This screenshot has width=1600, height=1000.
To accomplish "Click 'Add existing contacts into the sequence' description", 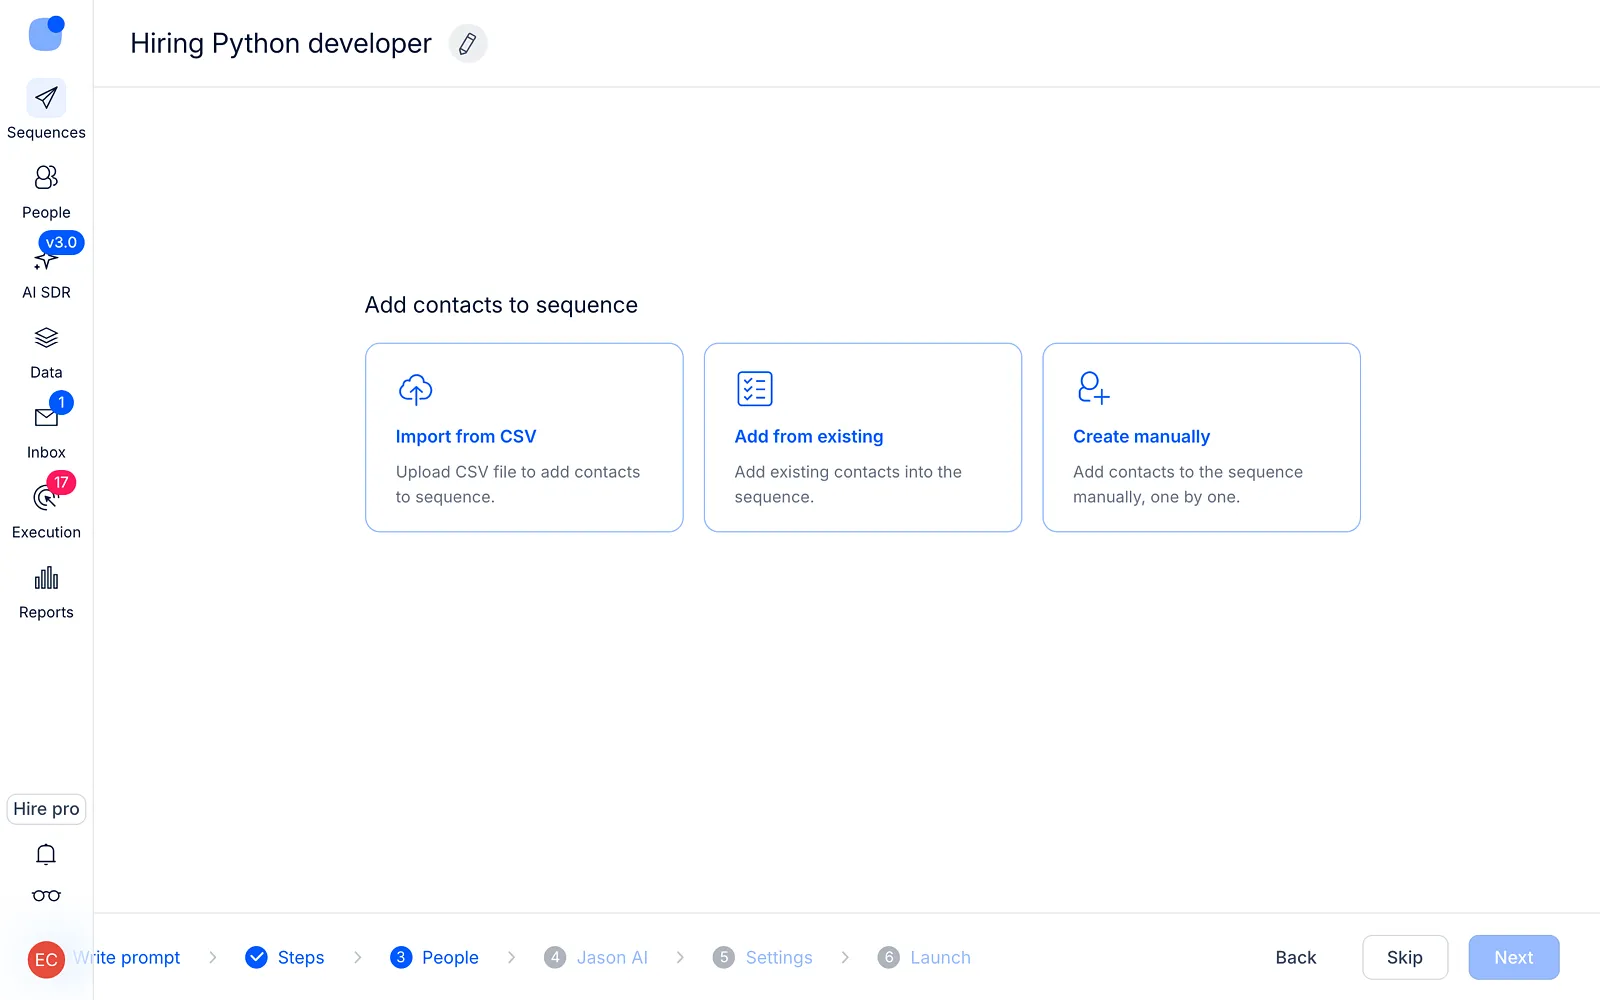I will coord(848,484).
